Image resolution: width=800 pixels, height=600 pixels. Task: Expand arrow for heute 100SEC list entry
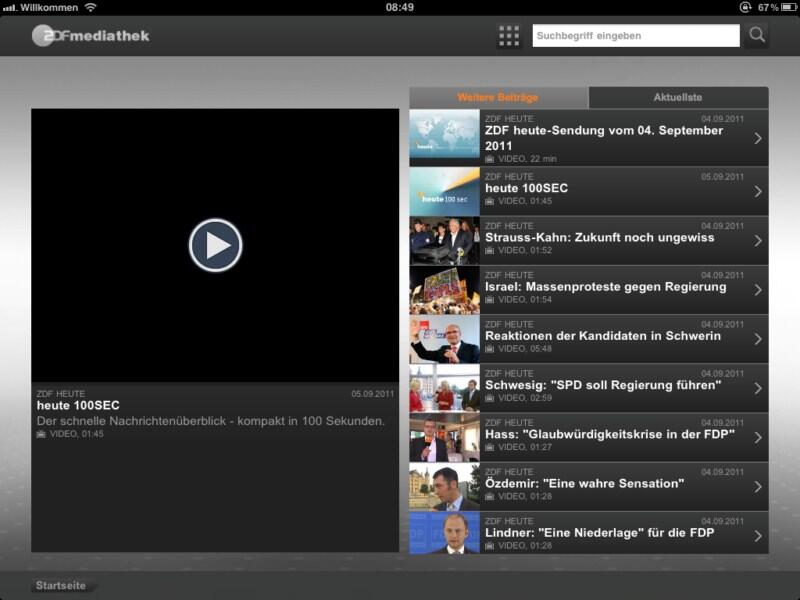[x=758, y=191]
